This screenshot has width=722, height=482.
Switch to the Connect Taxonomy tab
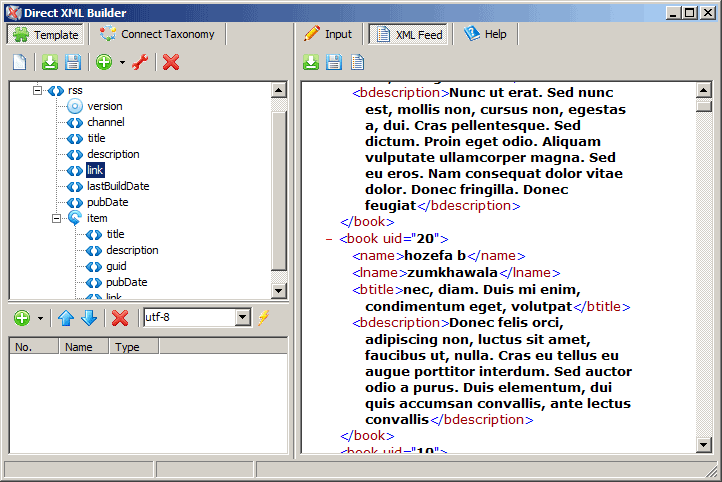pyautogui.click(x=158, y=34)
